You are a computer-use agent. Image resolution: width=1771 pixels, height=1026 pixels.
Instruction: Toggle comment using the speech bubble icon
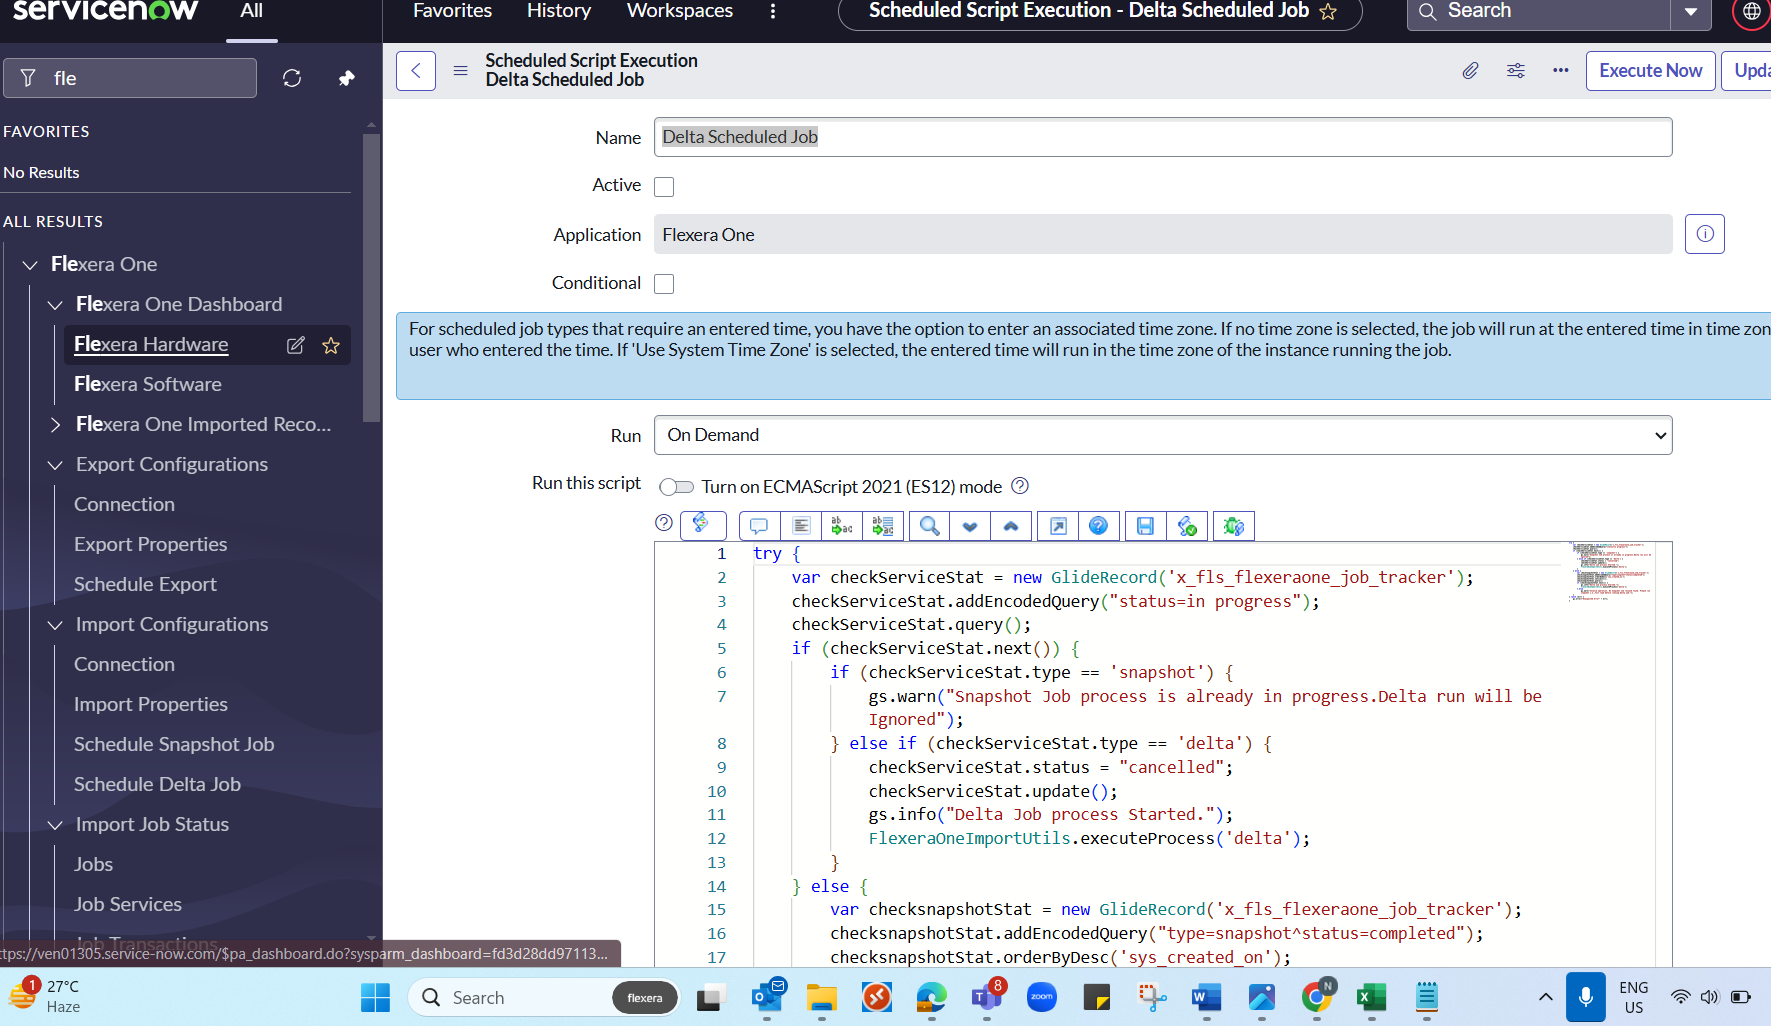(759, 526)
